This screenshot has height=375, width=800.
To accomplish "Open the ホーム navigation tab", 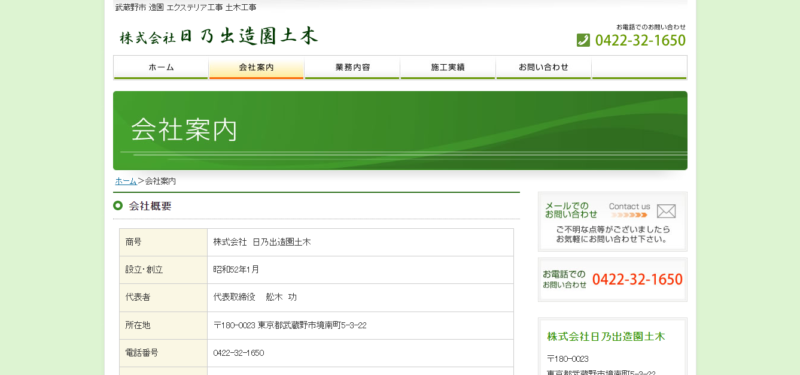I will tap(161, 67).
